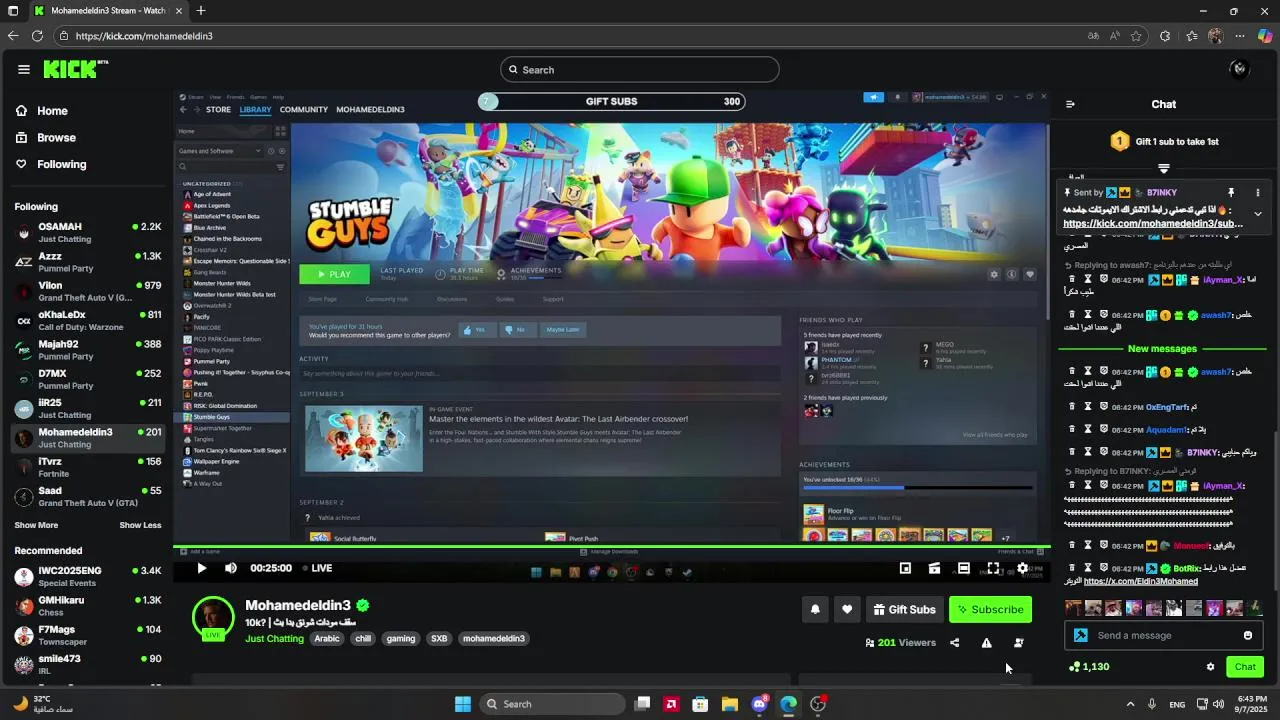Click Show More under Following
Screen dimensions: 1280x720
[36, 525]
